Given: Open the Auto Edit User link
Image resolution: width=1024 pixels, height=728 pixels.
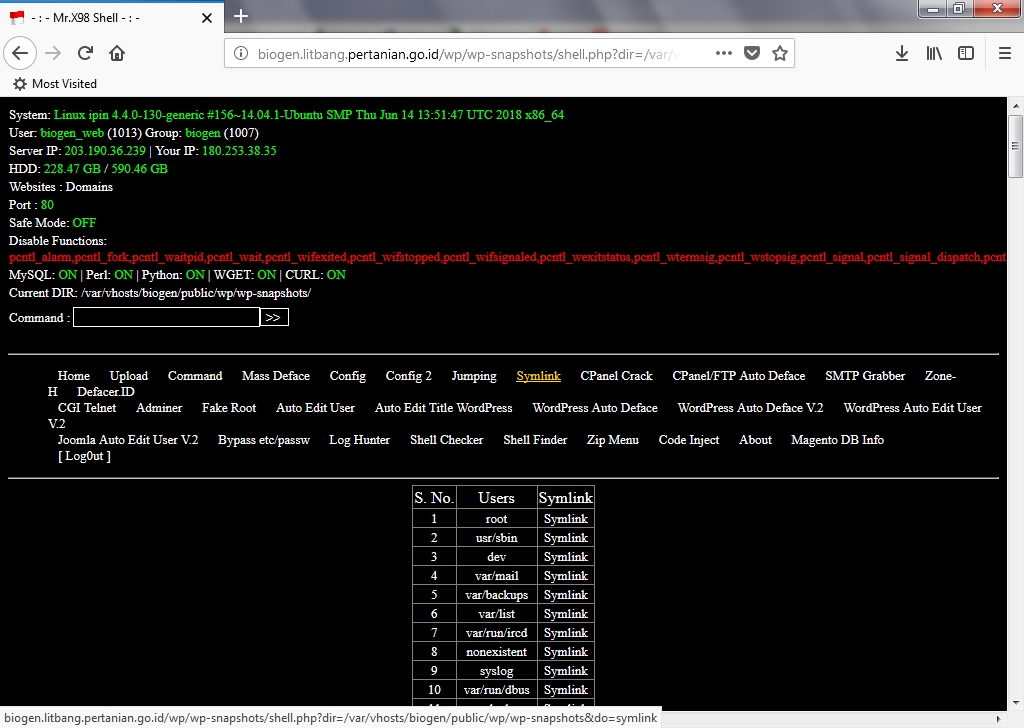Looking at the screenshot, I should pyautogui.click(x=315, y=408).
